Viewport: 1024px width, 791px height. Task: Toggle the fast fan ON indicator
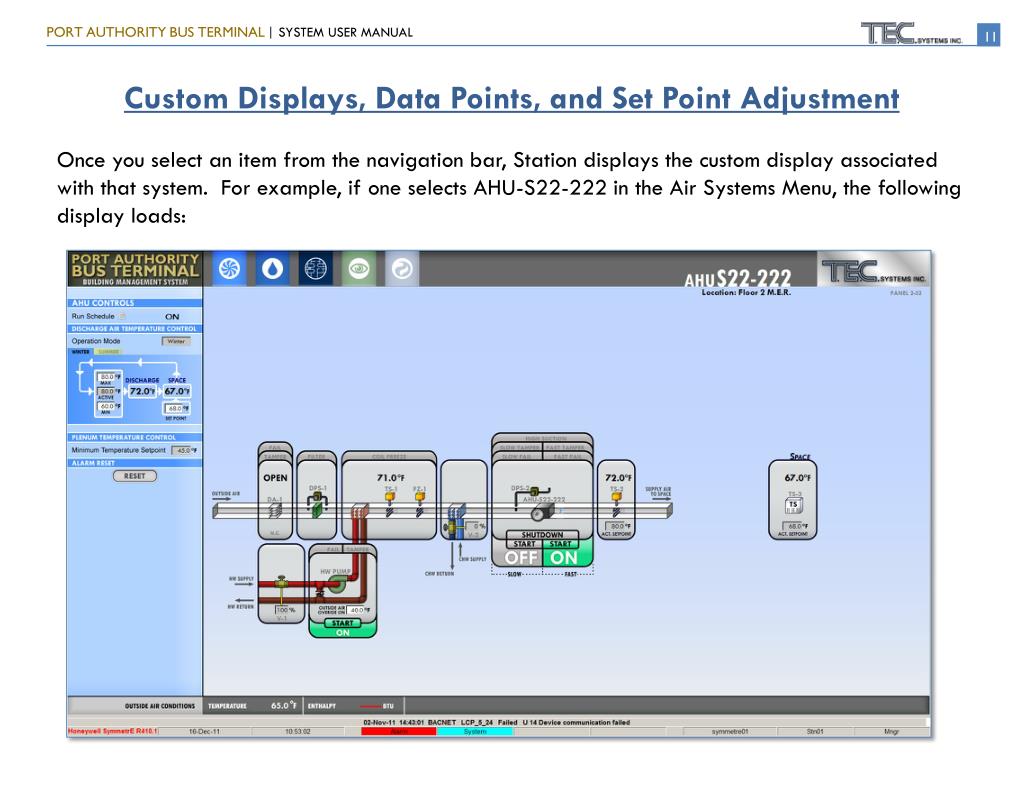pos(564,558)
